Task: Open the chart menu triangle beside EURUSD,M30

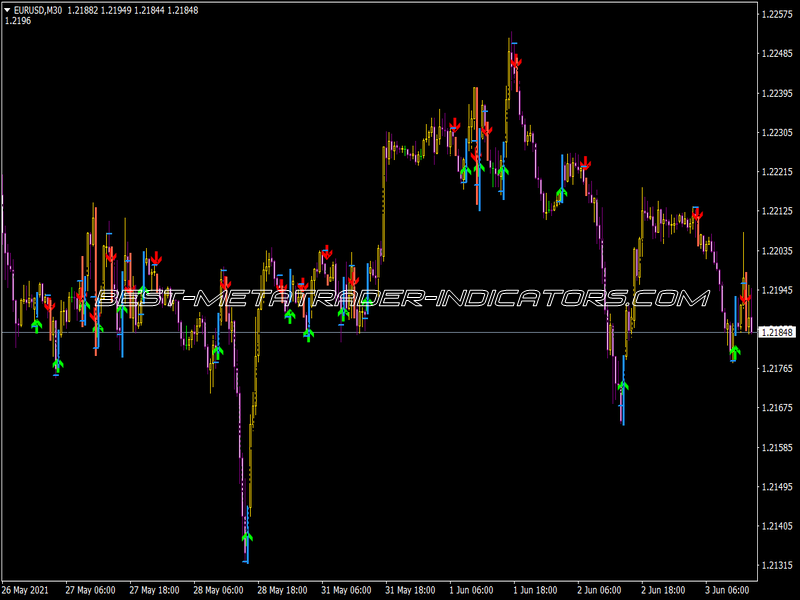Action: 8,10
